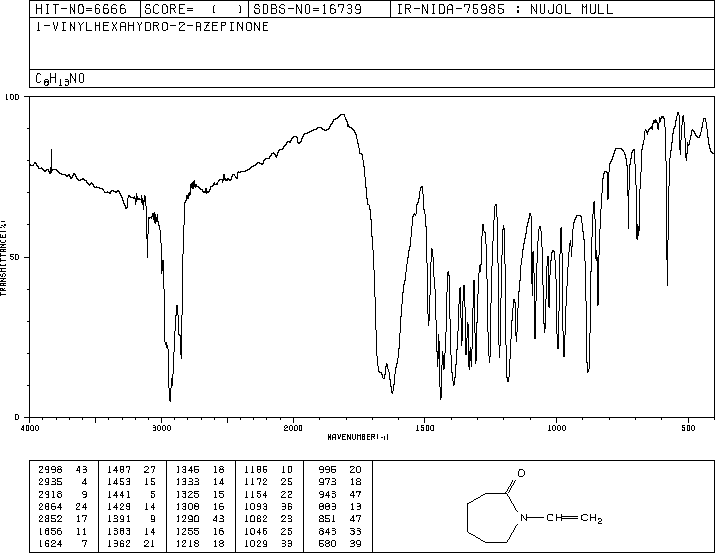Viewport: 715px width, 553px height.
Task: Click the 2000 x-axis tick label
Action: tap(293, 428)
